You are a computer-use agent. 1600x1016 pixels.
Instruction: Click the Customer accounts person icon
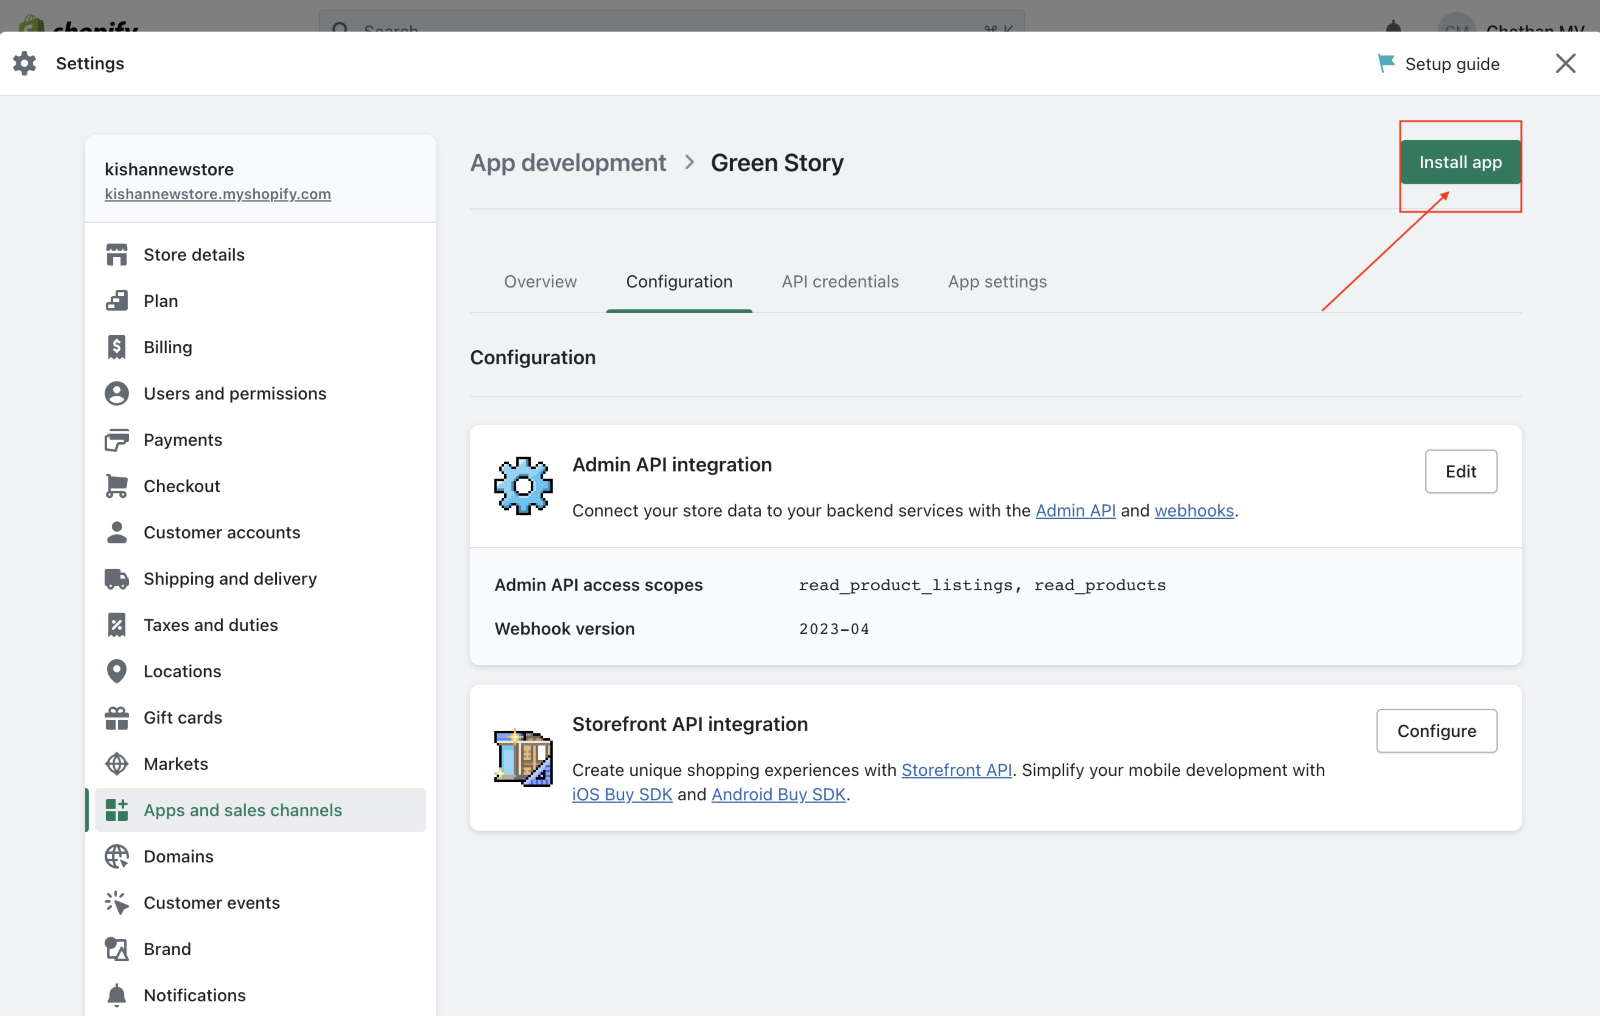pos(117,532)
